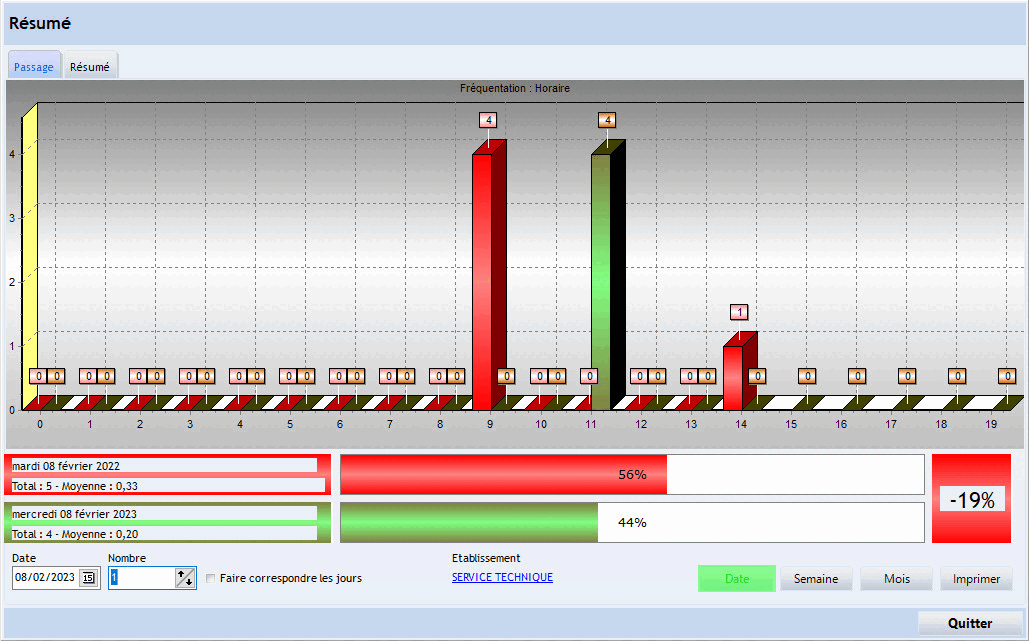Focus the Nombre number field
This screenshot has height=642, width=1029.
click(x=141, y=577)
